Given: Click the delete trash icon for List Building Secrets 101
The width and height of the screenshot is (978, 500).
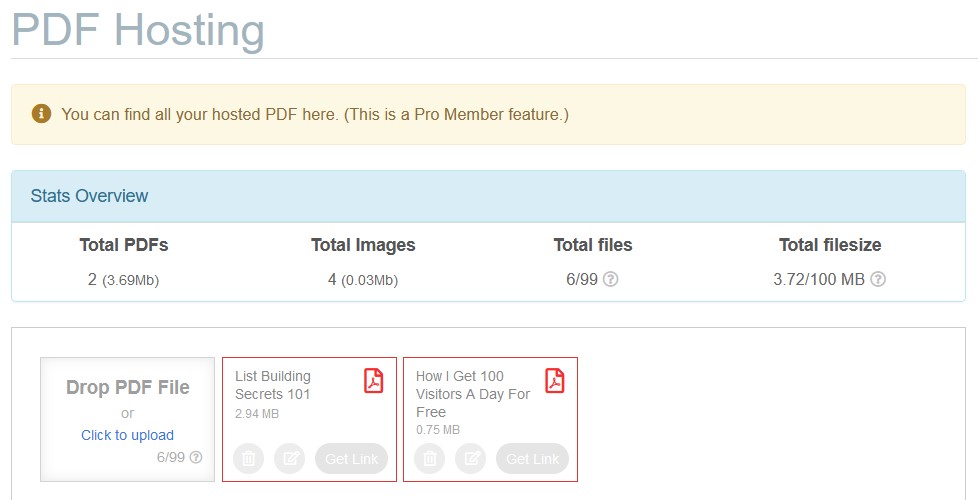Looking at the screenshot, I should pos(248,459).
